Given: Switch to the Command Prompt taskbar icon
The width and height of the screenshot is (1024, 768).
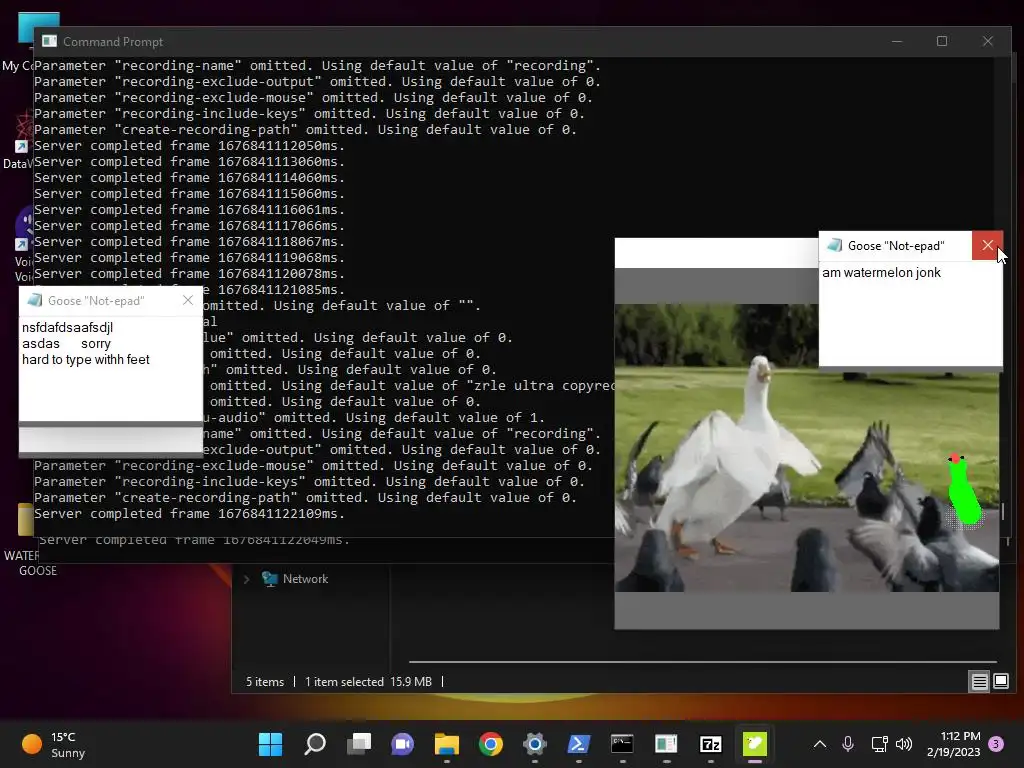Looking at the screenshot, I should [622, 744].
